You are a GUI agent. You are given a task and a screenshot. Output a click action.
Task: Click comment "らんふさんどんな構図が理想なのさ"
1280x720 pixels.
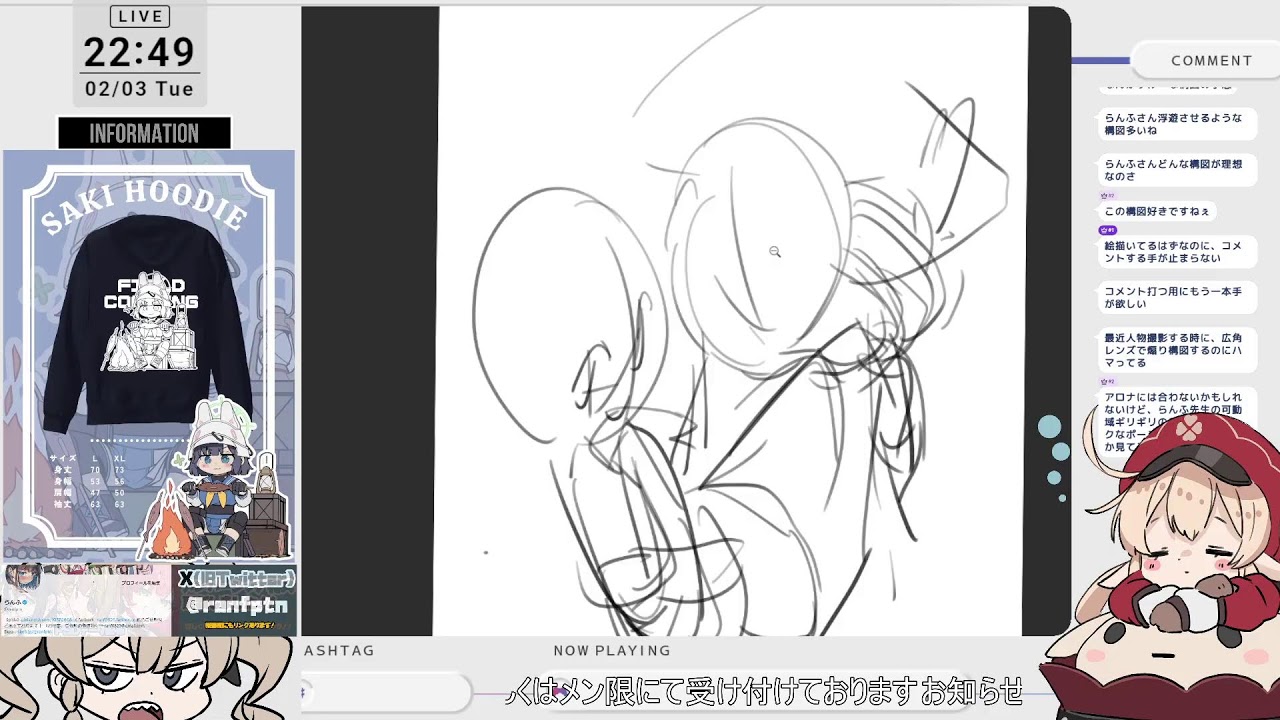[x=1177, y=170]
